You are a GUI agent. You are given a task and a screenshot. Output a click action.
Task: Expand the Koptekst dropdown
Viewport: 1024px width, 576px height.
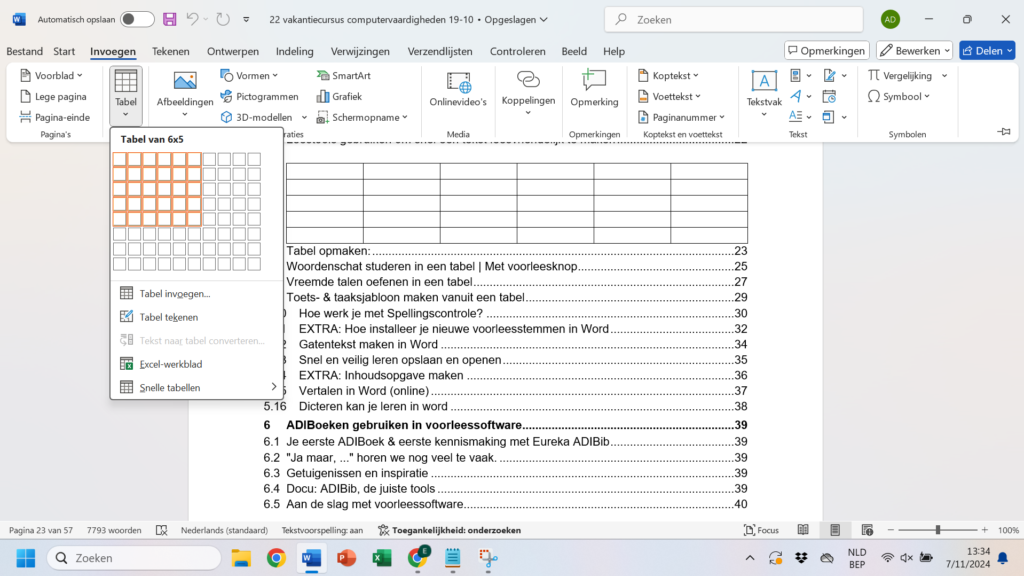click(668, 75)
